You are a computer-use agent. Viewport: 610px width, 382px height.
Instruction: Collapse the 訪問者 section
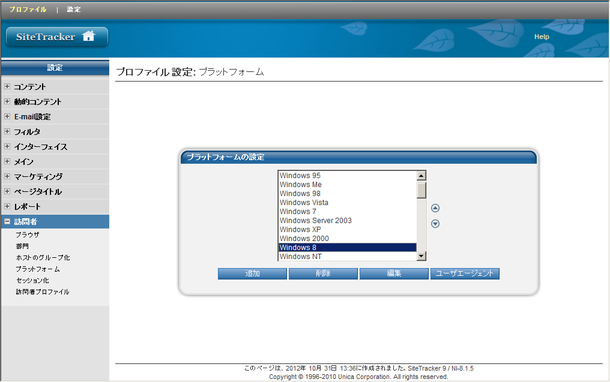point(7,221)
